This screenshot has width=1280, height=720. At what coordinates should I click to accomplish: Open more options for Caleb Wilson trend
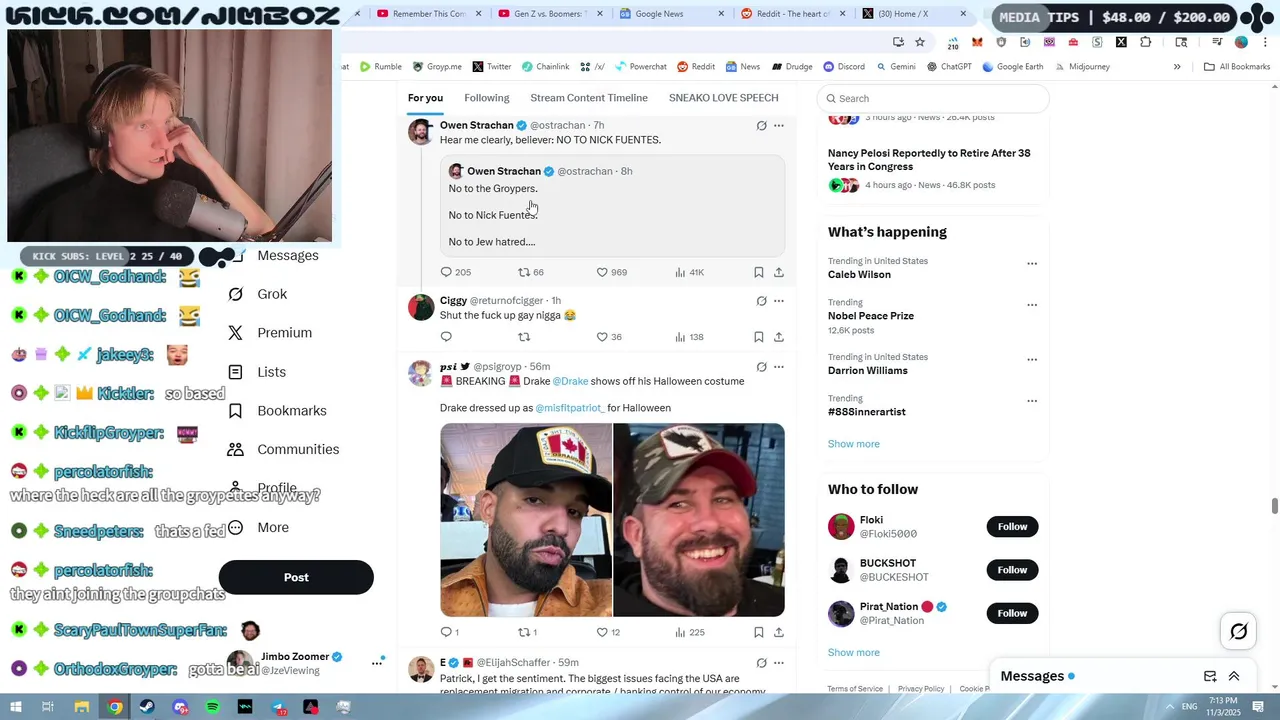point(1032,264)
